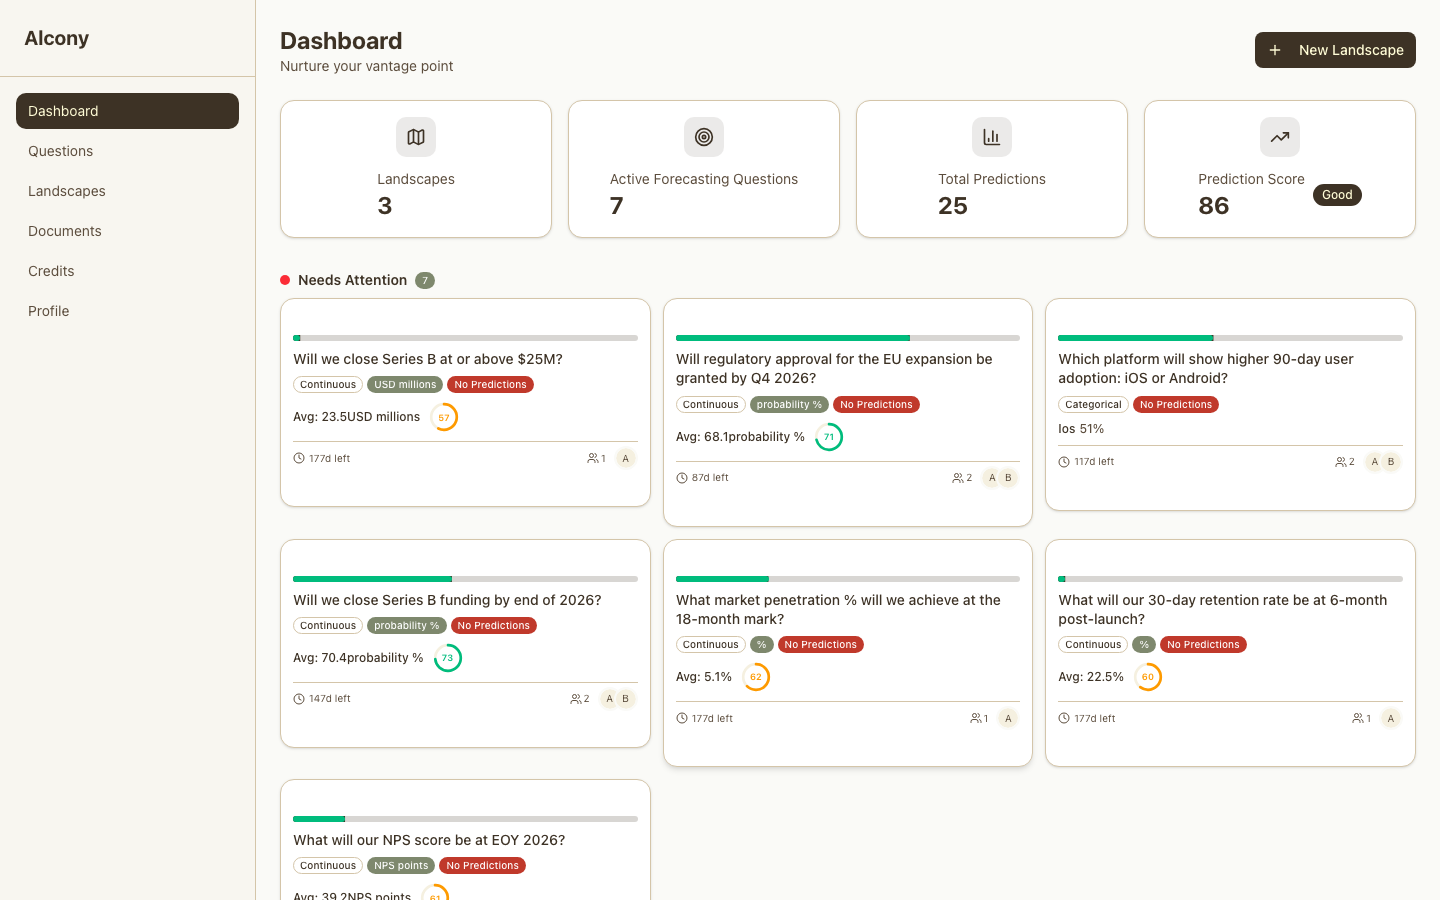Open the market penetration 18-month question
This screenshot has height=900, width=1440.
[838, 609]
